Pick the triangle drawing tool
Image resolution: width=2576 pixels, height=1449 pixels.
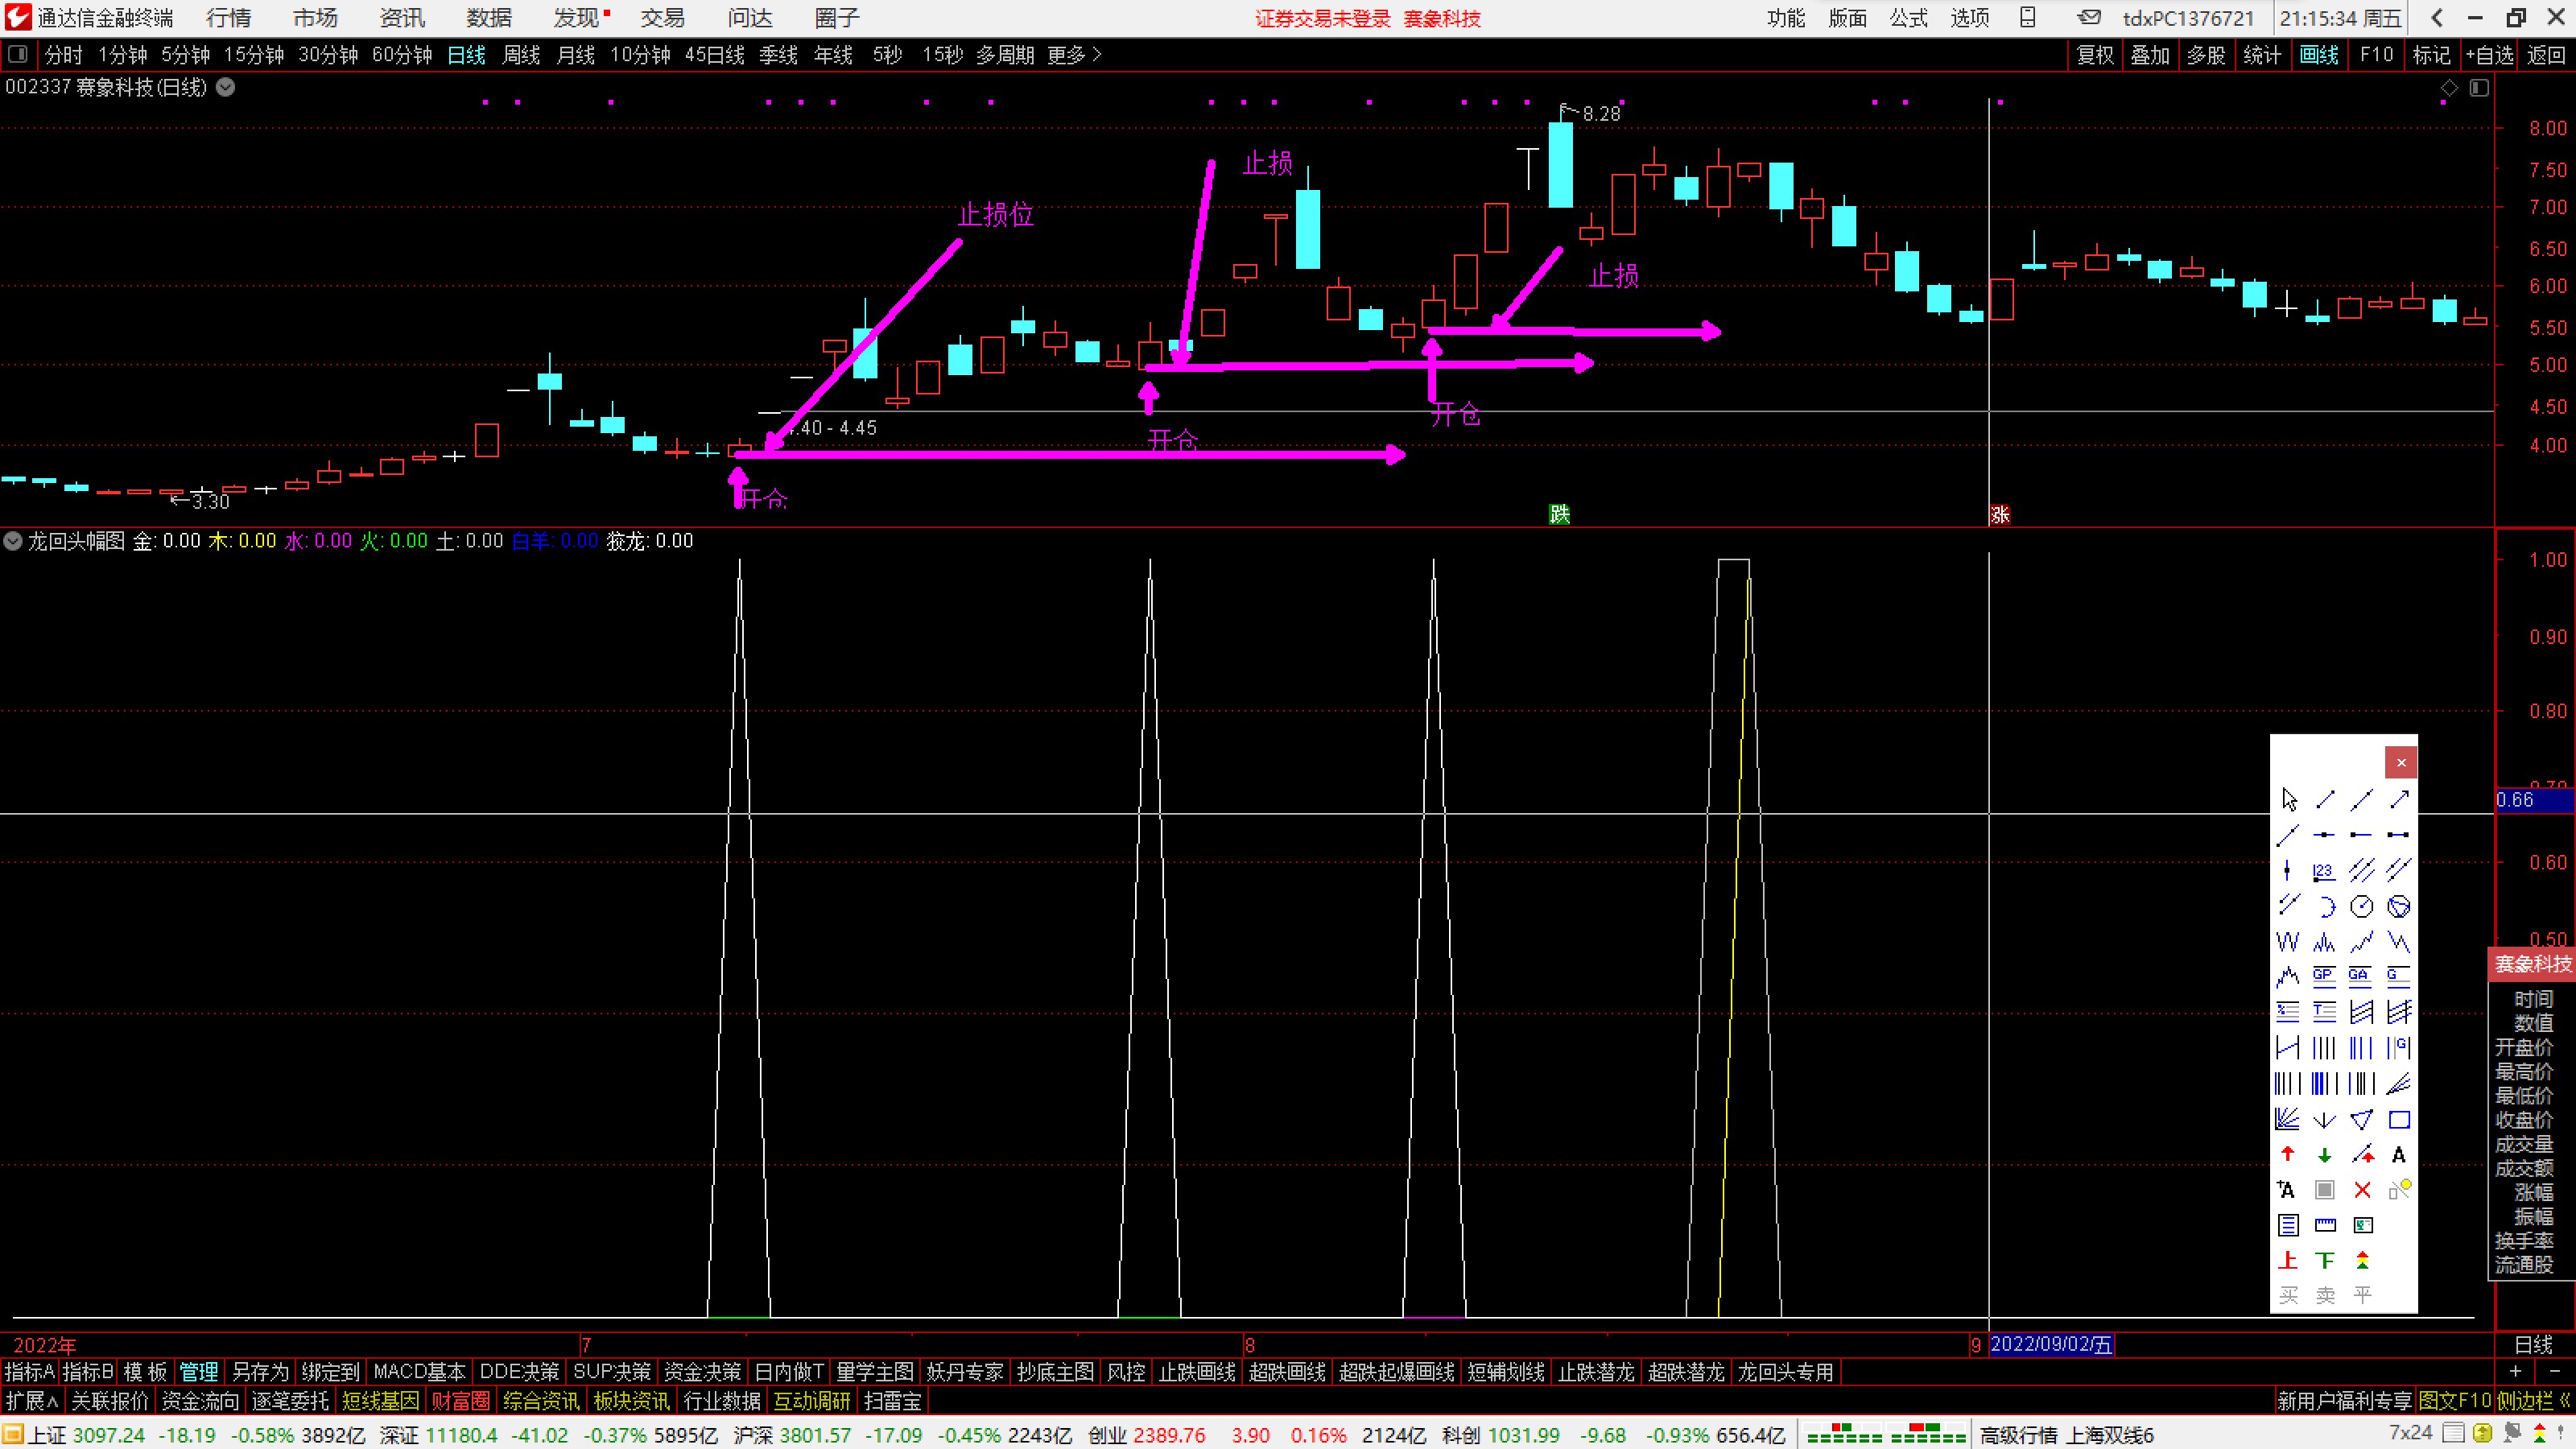(x=2361, y=1120)
